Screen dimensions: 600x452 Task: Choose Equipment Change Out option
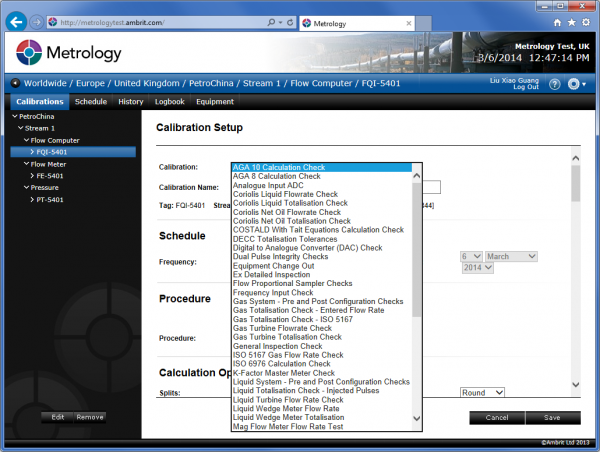pyautogui.click(x=322, y=266)
